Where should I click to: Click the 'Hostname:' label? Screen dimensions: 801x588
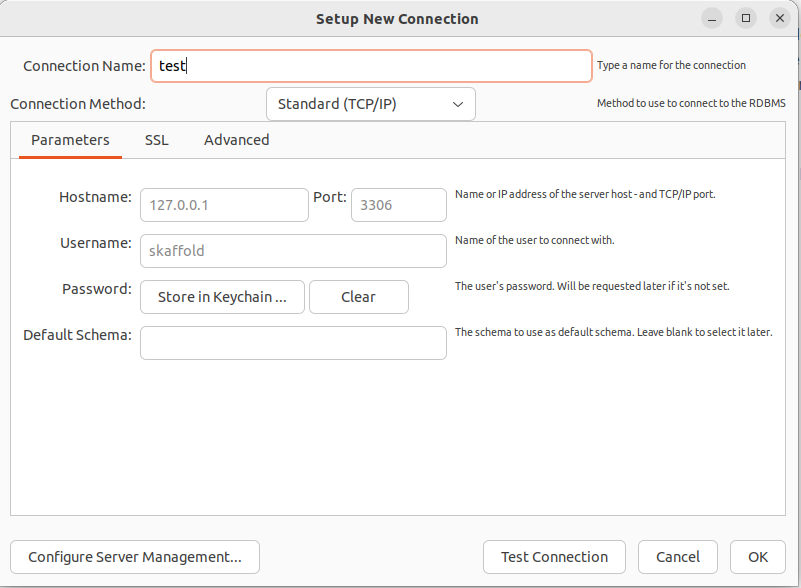(x=95, y=197)
